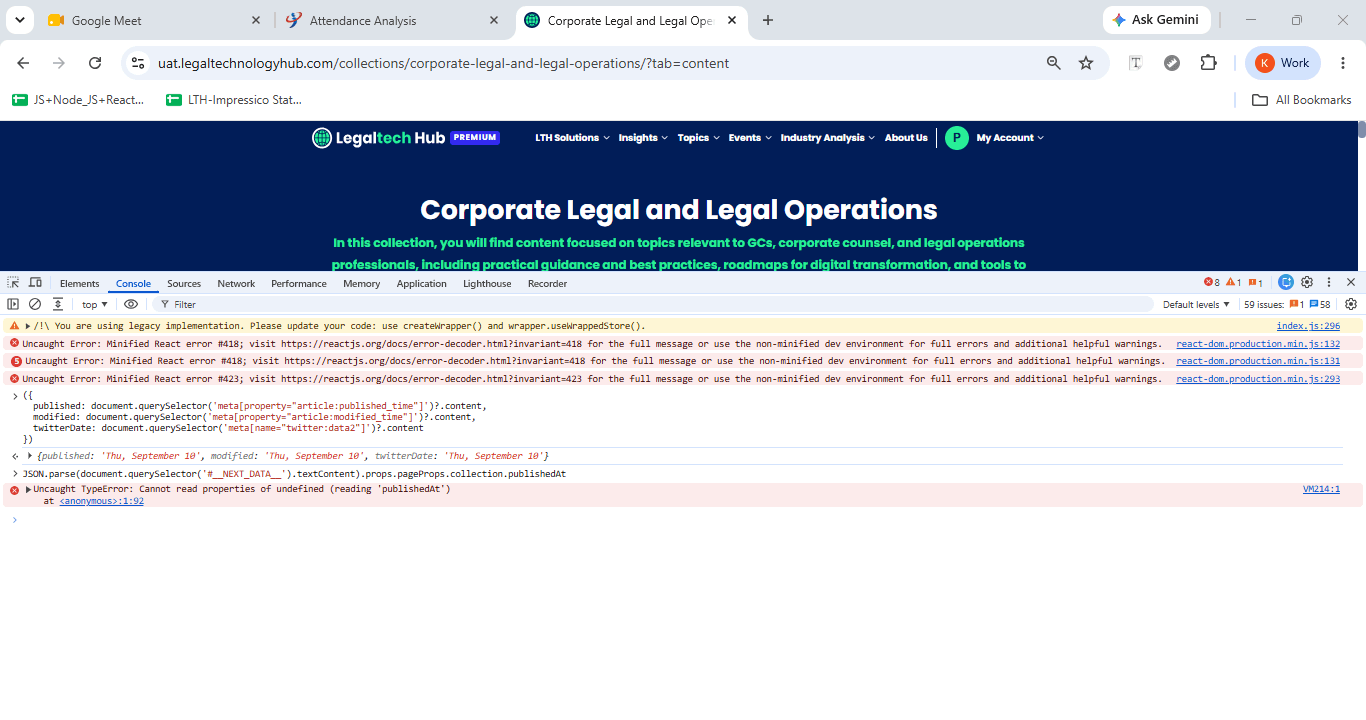
Task: Click the Ask Gemini button
Action: [1157, 20]
